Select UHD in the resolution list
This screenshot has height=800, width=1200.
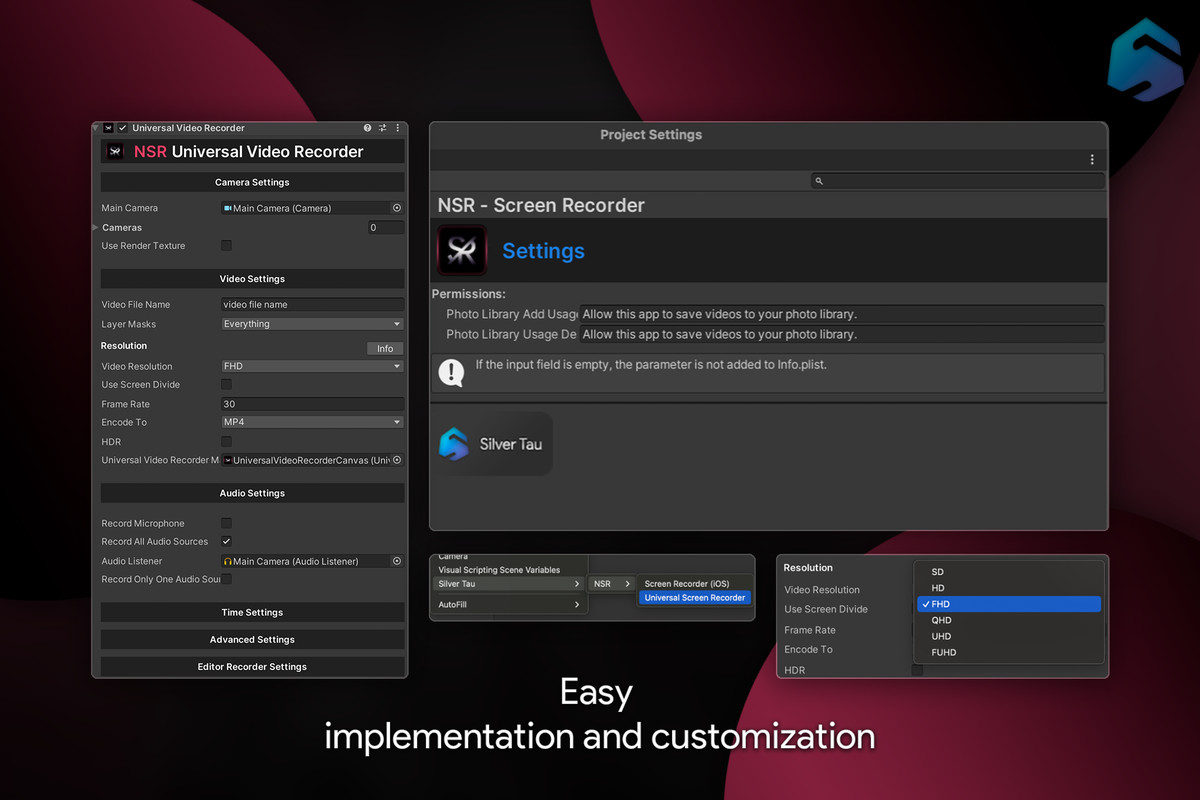tap(1009, 636)
